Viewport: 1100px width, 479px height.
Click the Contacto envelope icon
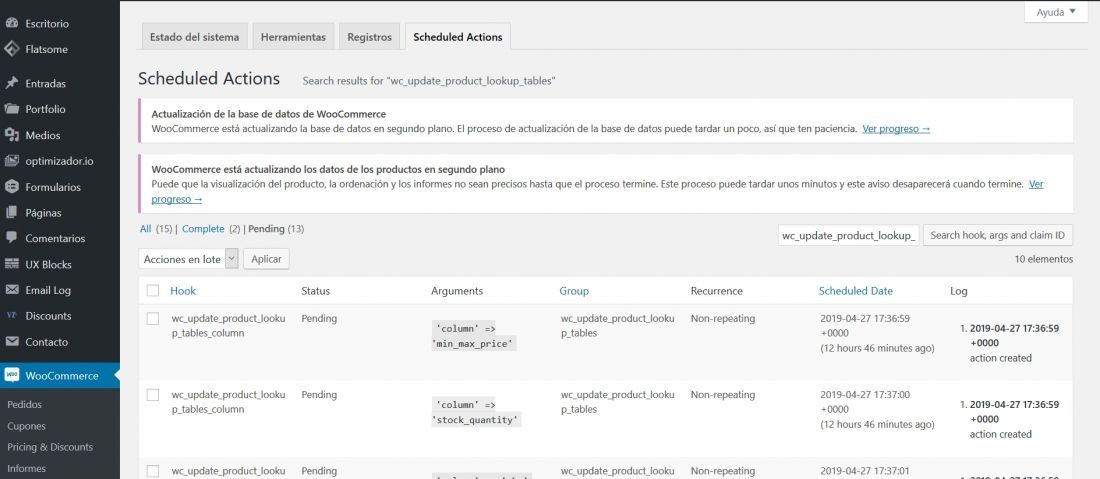[11, 342]
